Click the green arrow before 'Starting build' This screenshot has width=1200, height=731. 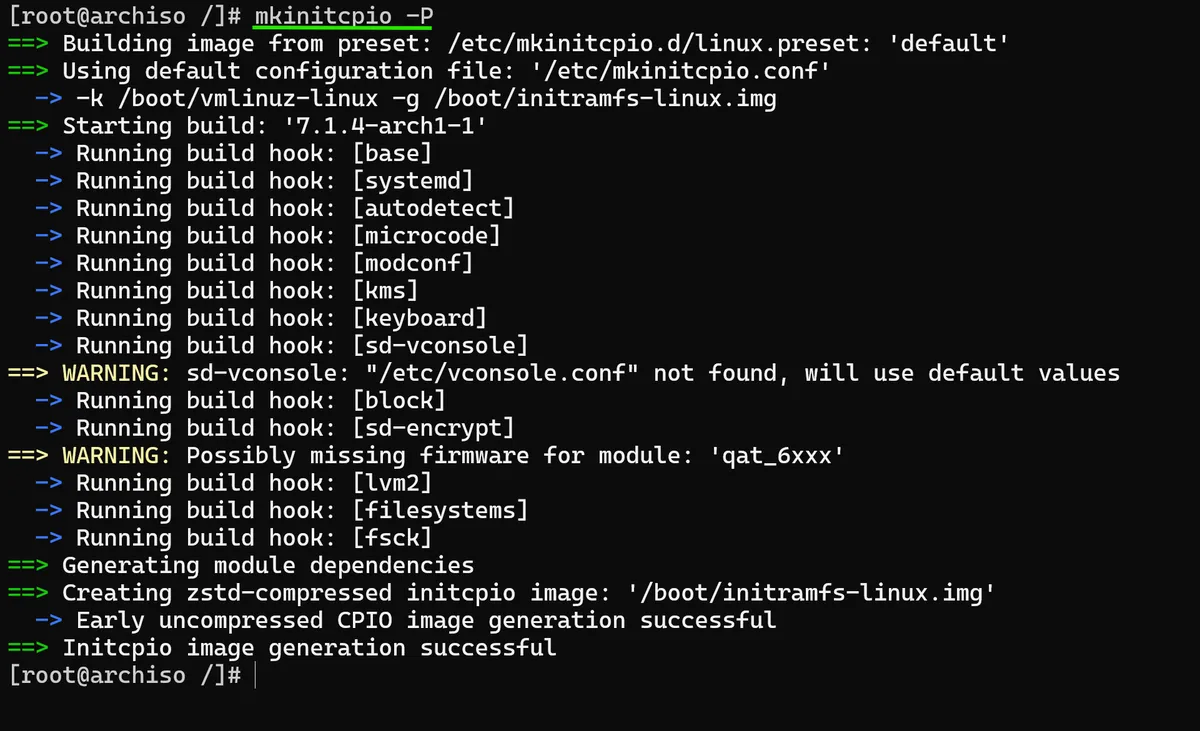pos(27,126)
